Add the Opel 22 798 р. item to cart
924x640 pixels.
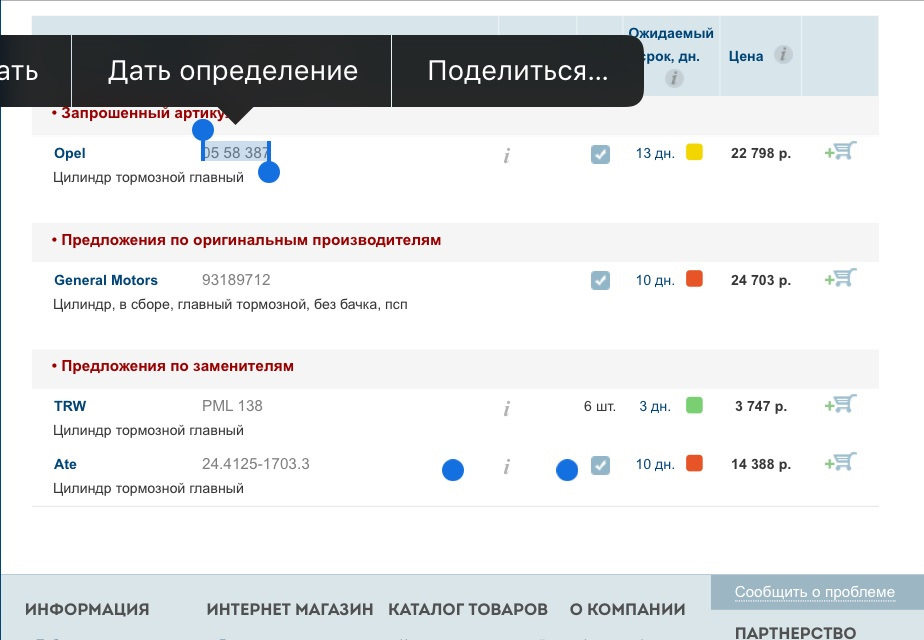click(x=840, y=151)
